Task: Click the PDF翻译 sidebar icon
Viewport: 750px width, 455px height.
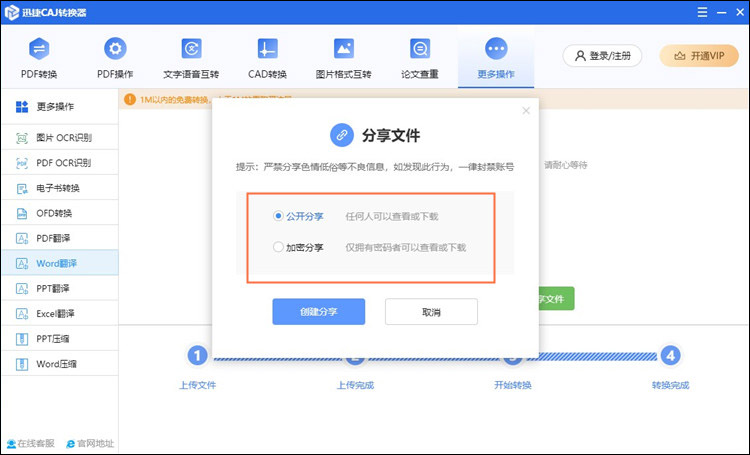Action: tap(22, 238)
